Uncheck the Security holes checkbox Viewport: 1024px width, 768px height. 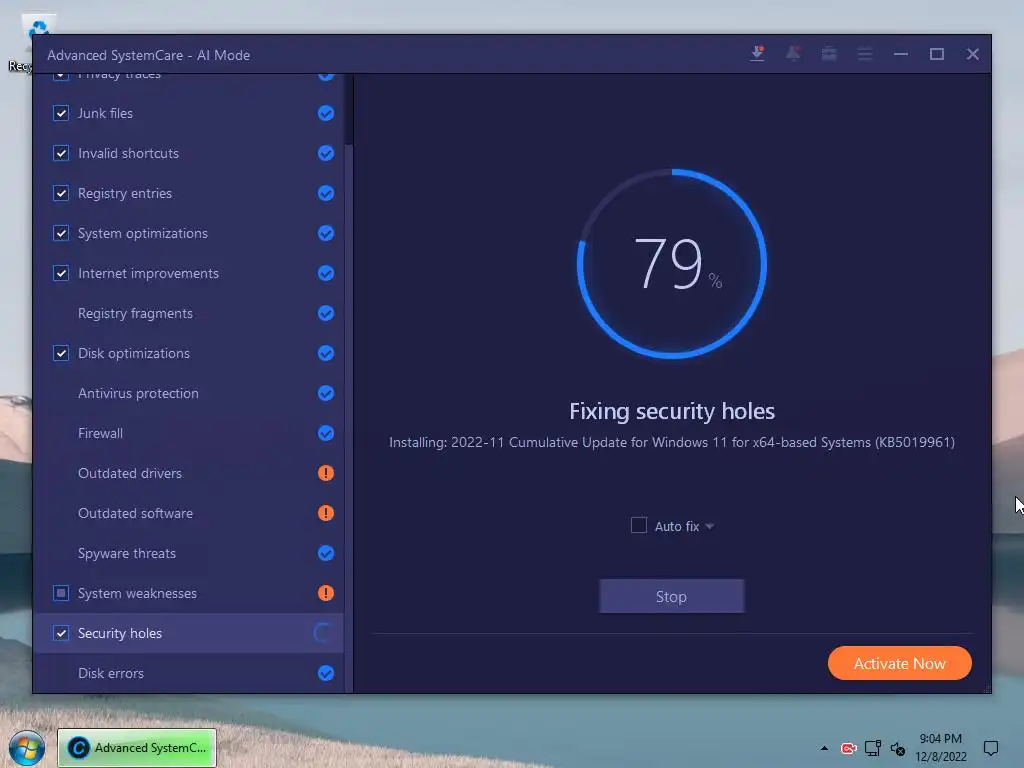click(61, 633)
